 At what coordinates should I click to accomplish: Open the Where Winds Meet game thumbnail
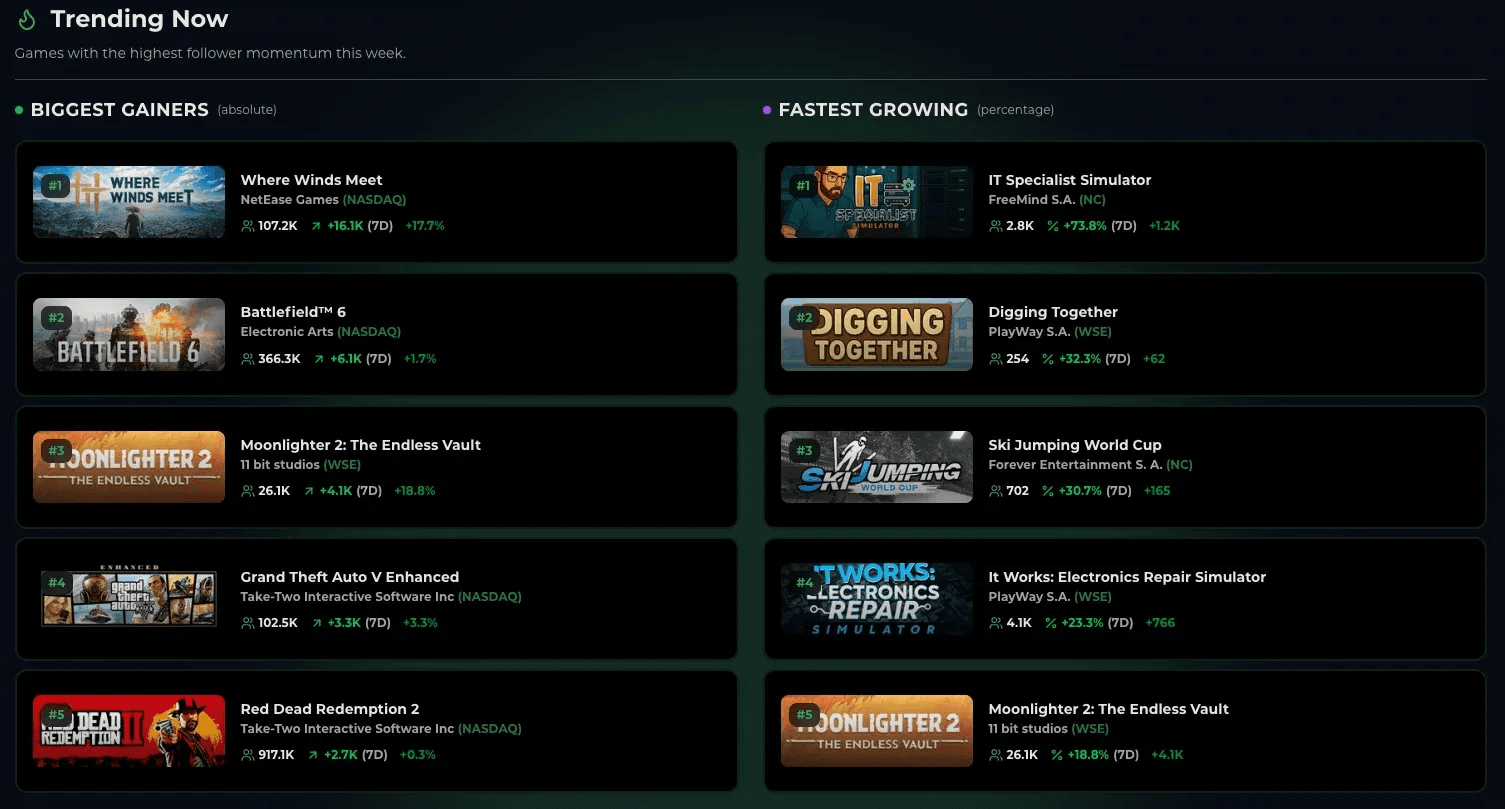(129, 202)
